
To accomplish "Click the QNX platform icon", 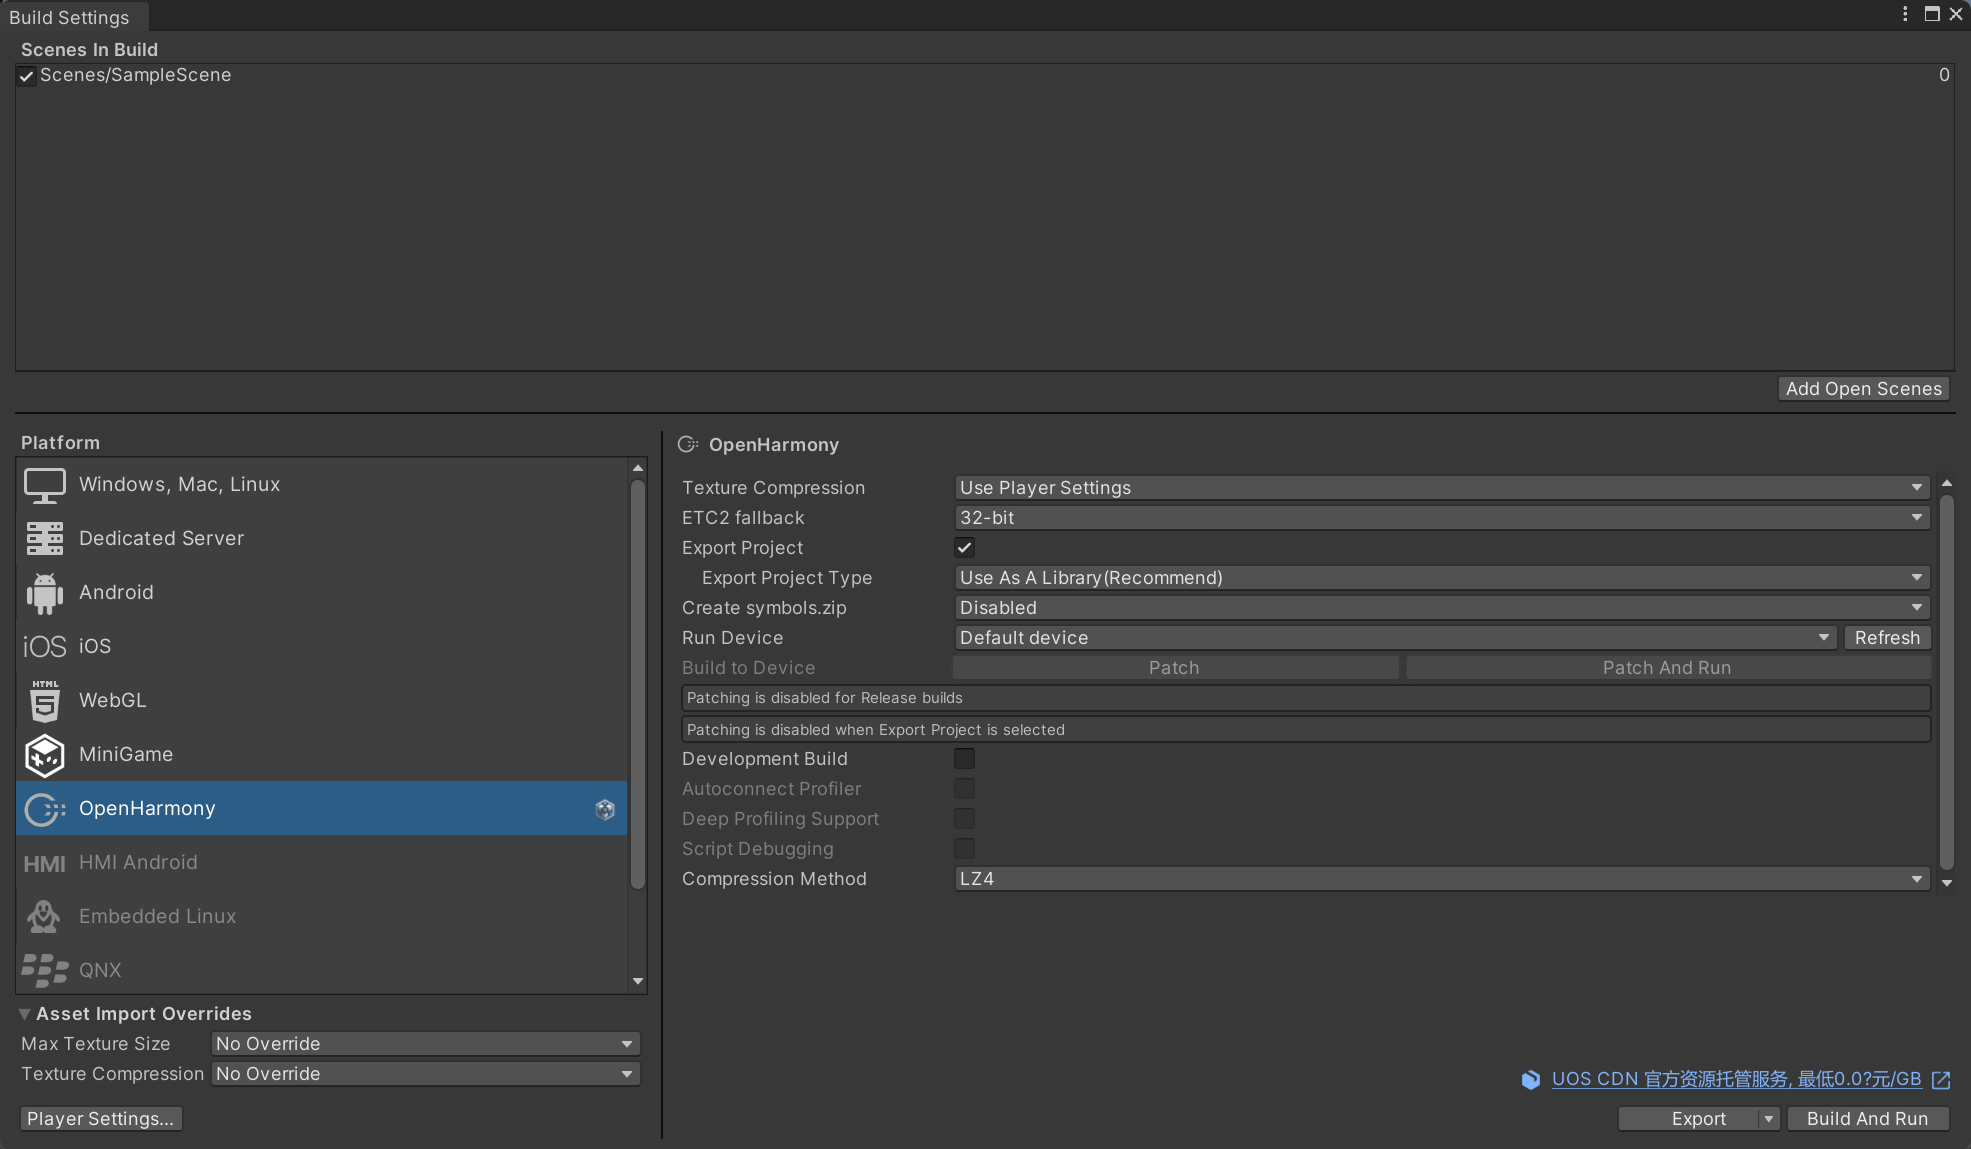I will point(44,971).
